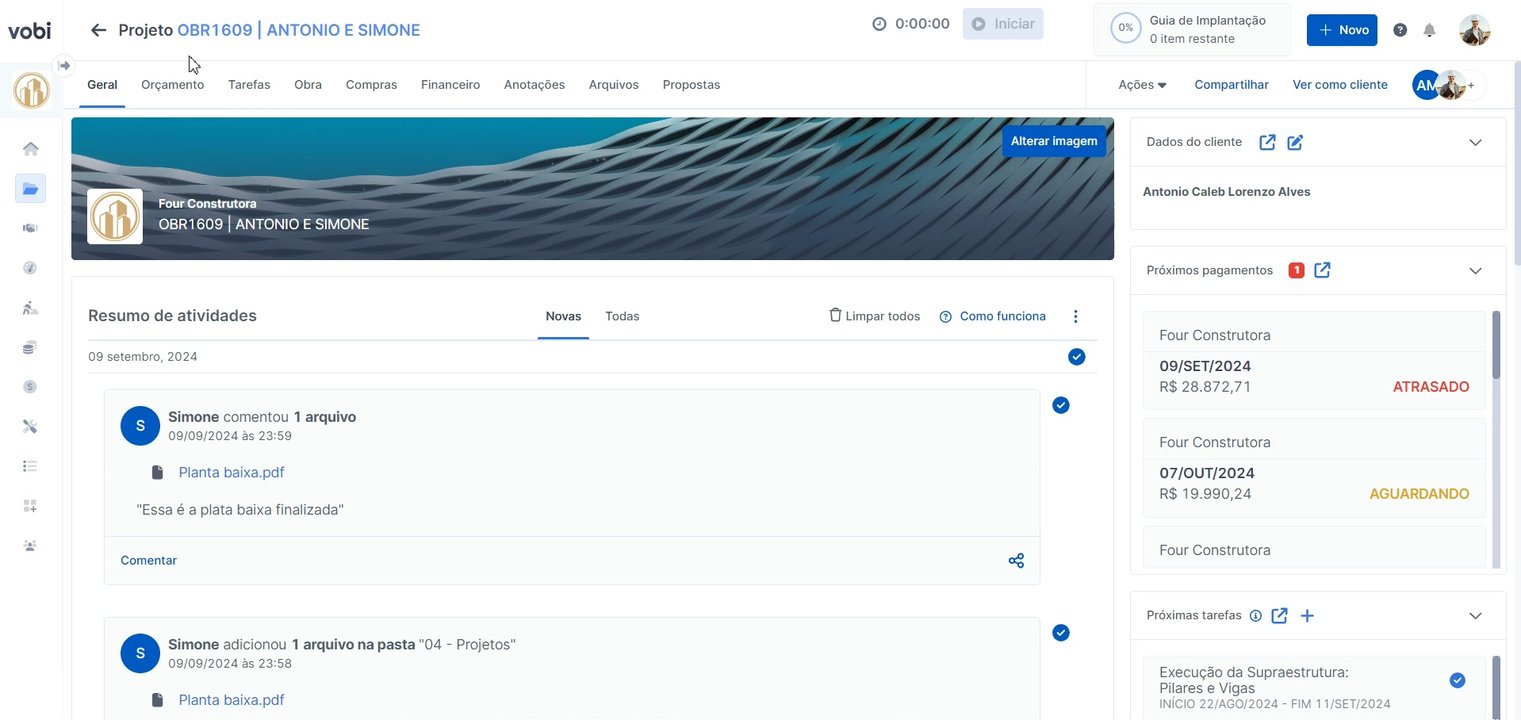This screenshot has width=1521, height=720.
Task: Open the notifications bell
Action: [x=1429, y=30]
